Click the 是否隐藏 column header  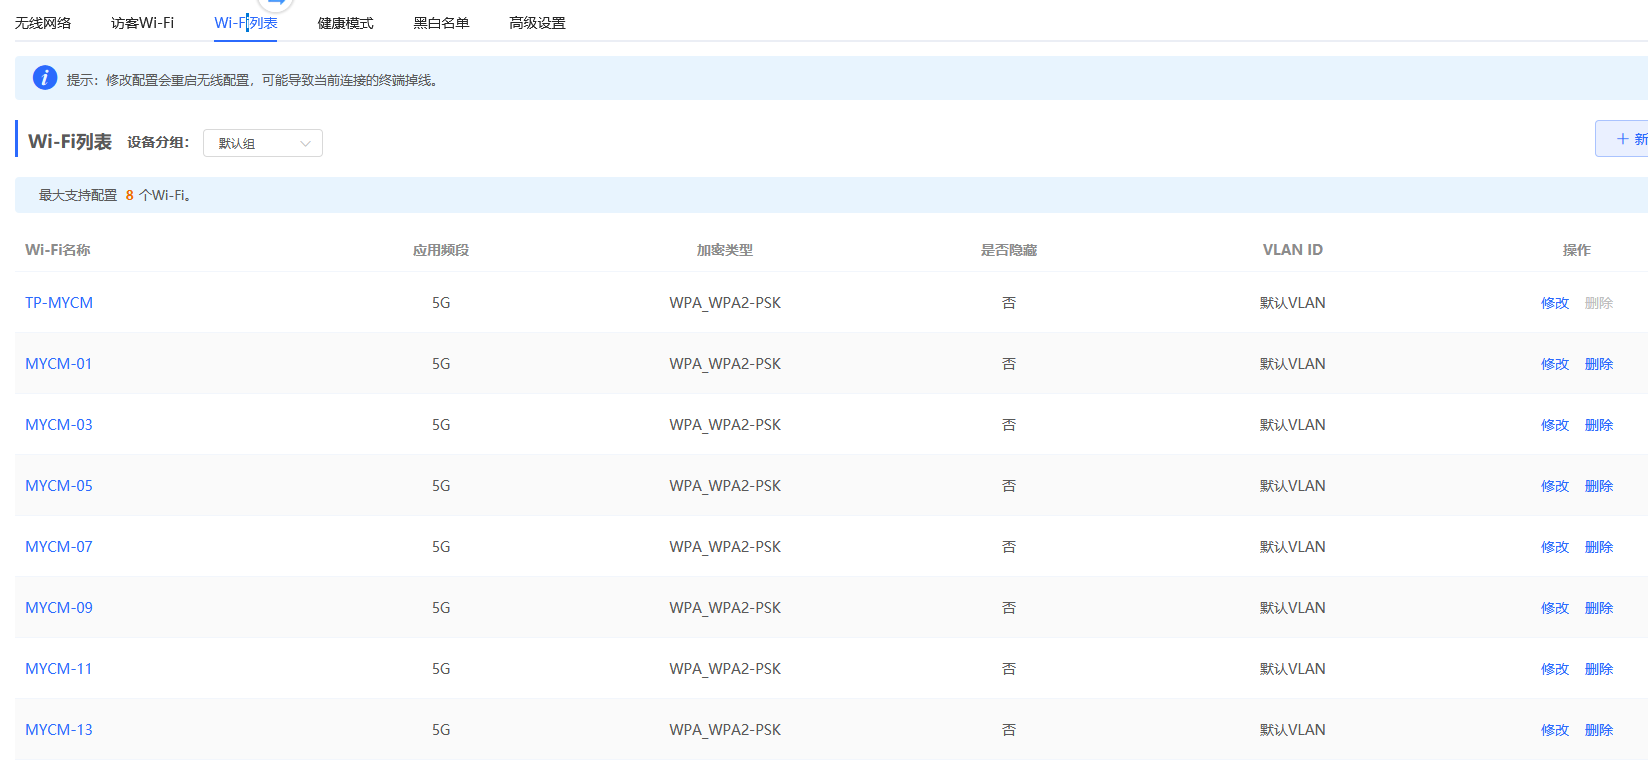(1009, 250)
